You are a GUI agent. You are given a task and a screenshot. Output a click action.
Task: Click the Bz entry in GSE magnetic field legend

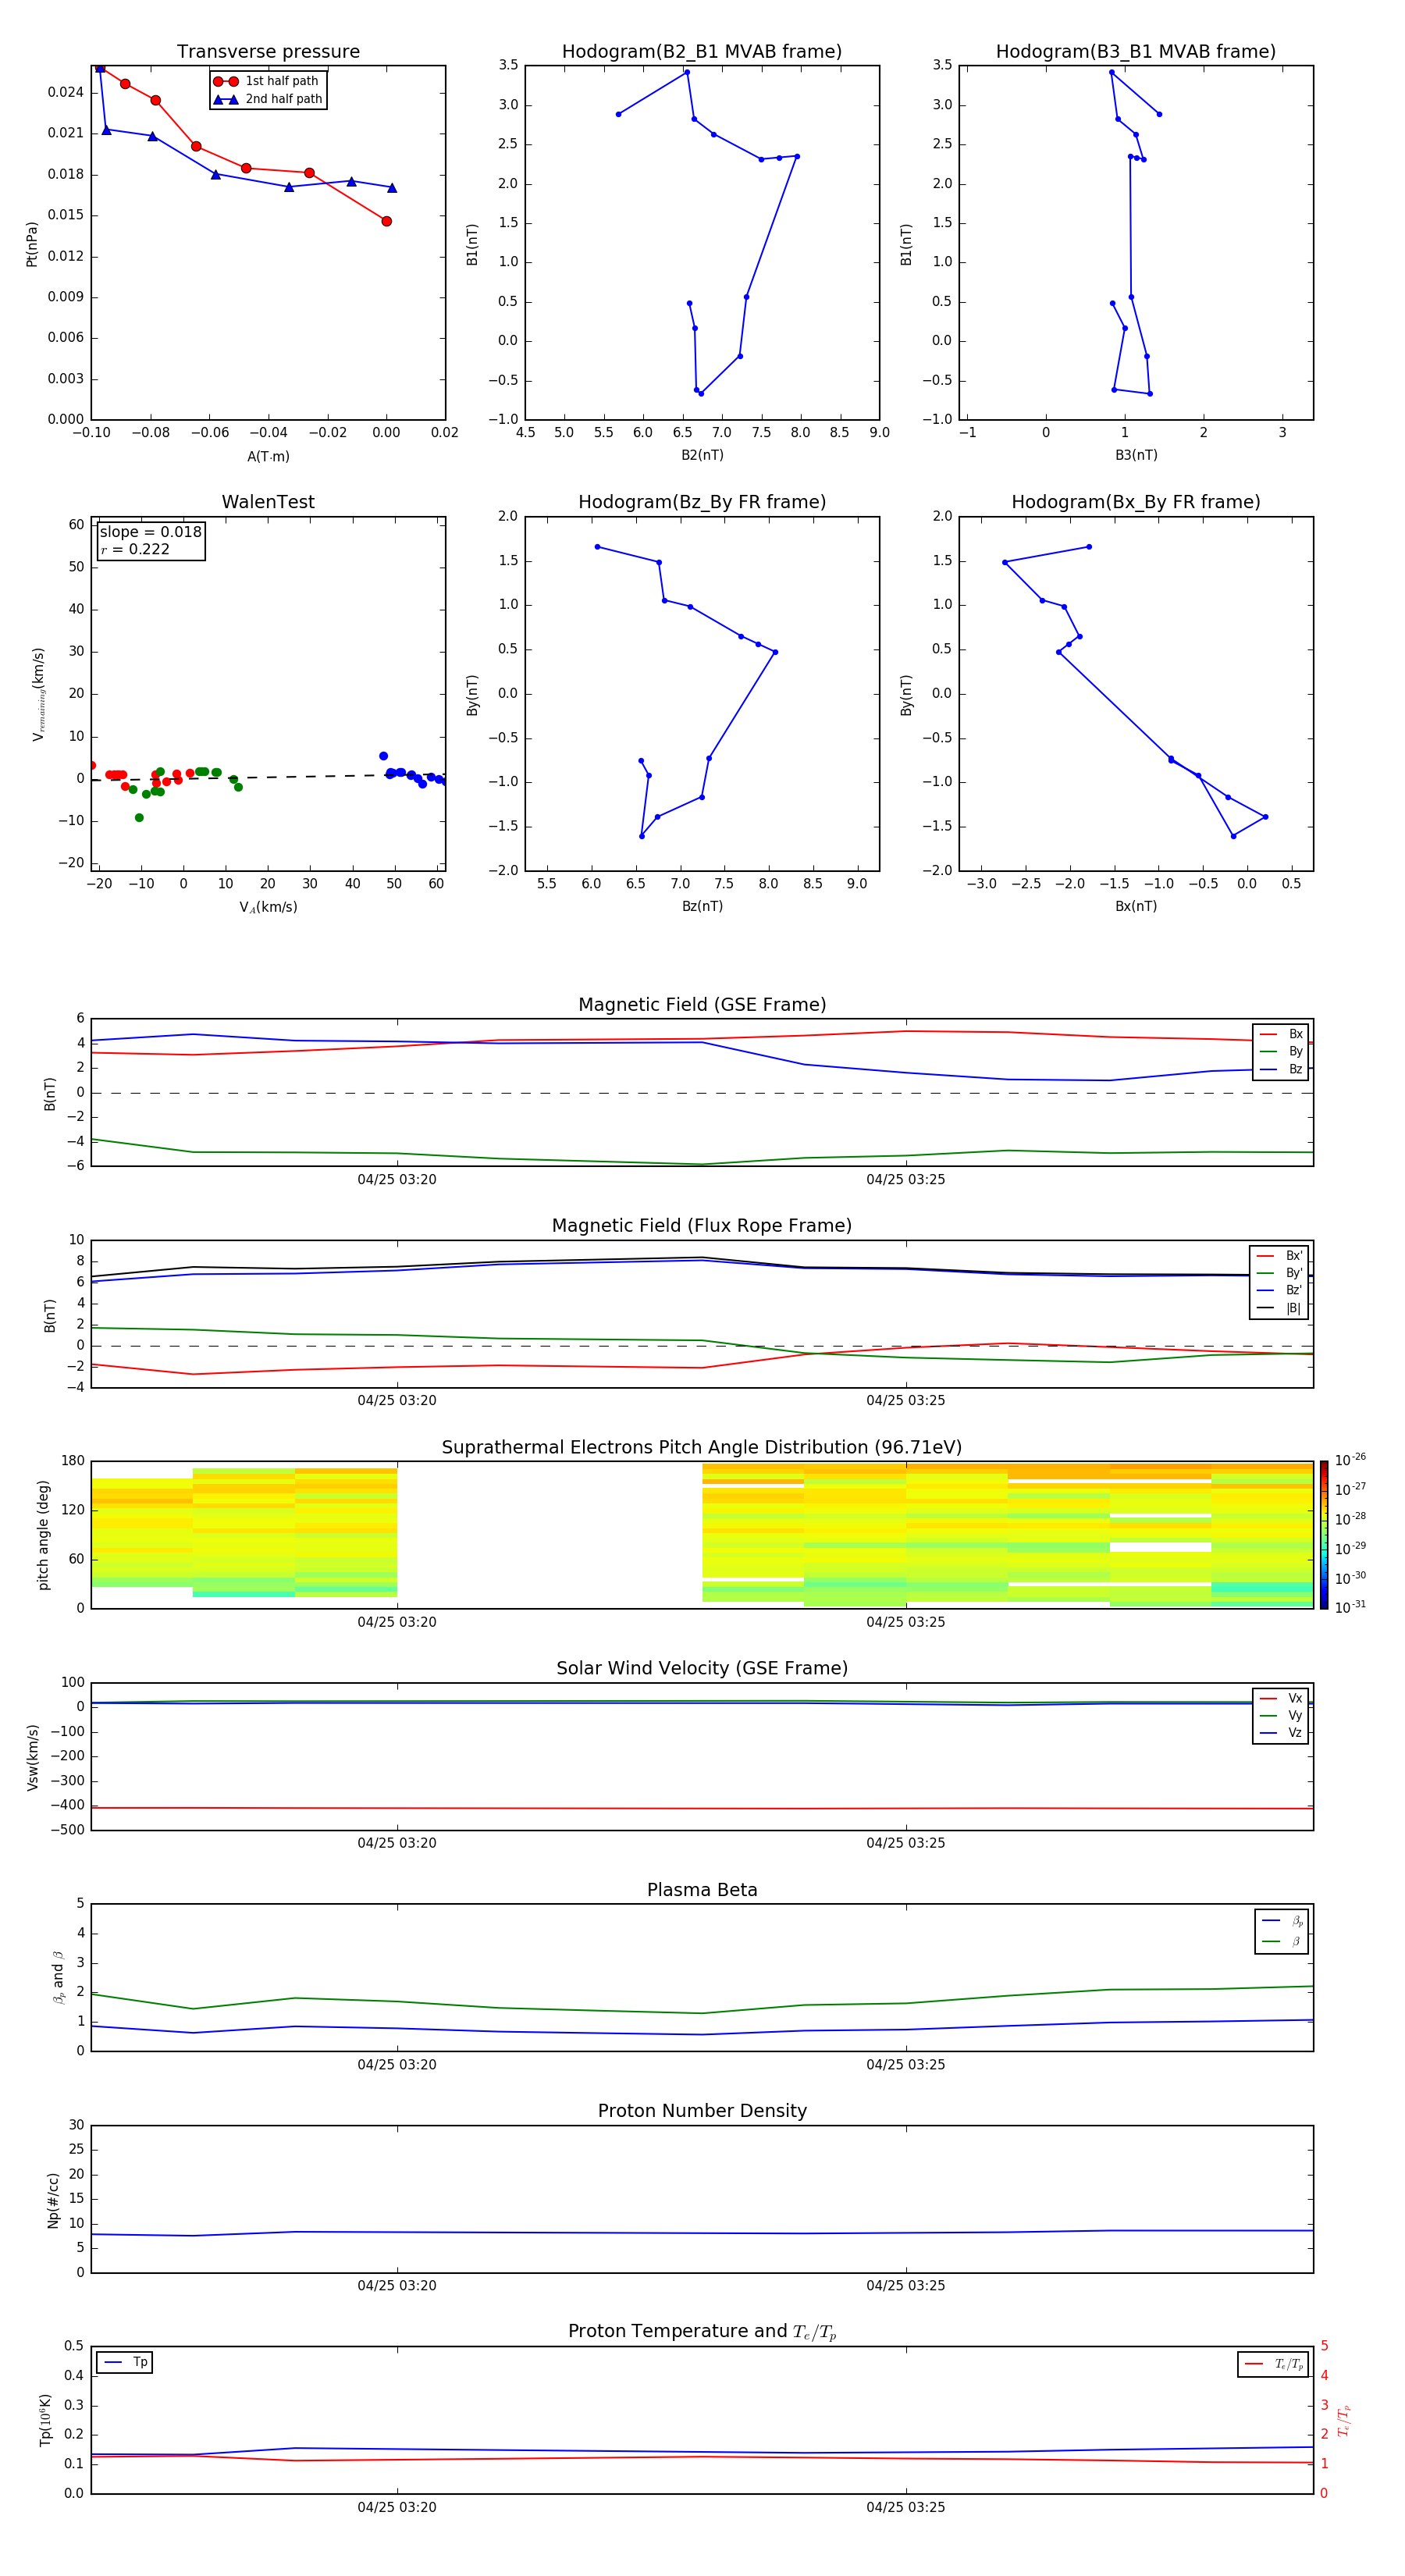(1281, 1070)
